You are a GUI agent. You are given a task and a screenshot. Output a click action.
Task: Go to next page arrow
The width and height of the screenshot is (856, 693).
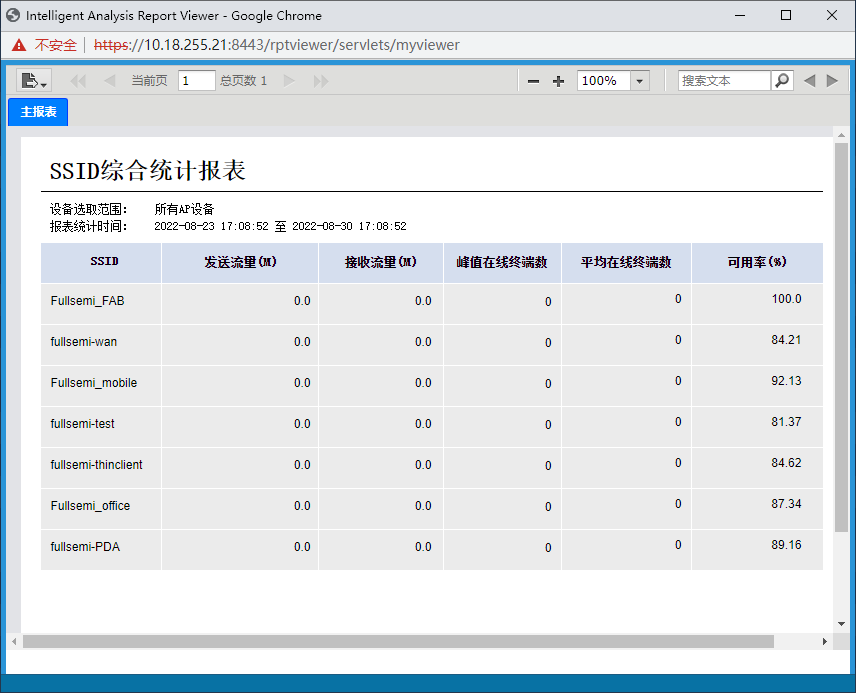point(290,81)
